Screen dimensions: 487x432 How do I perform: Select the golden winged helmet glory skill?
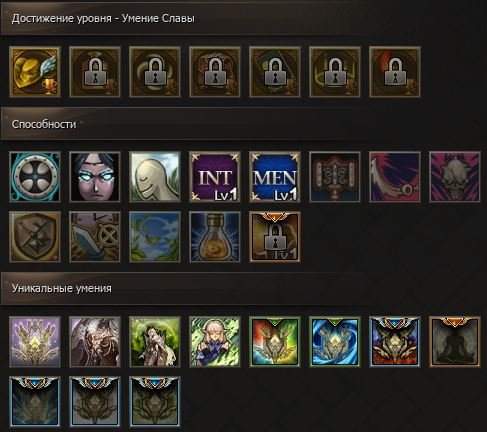coord(35,72)
